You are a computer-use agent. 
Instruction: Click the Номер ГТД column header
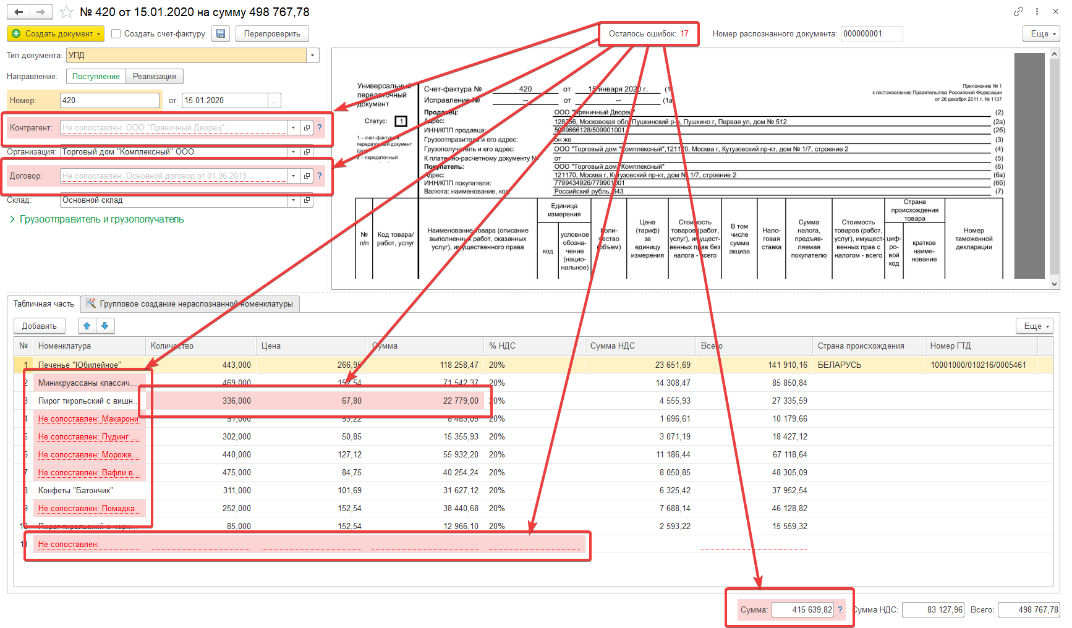[x=981, y=346]
